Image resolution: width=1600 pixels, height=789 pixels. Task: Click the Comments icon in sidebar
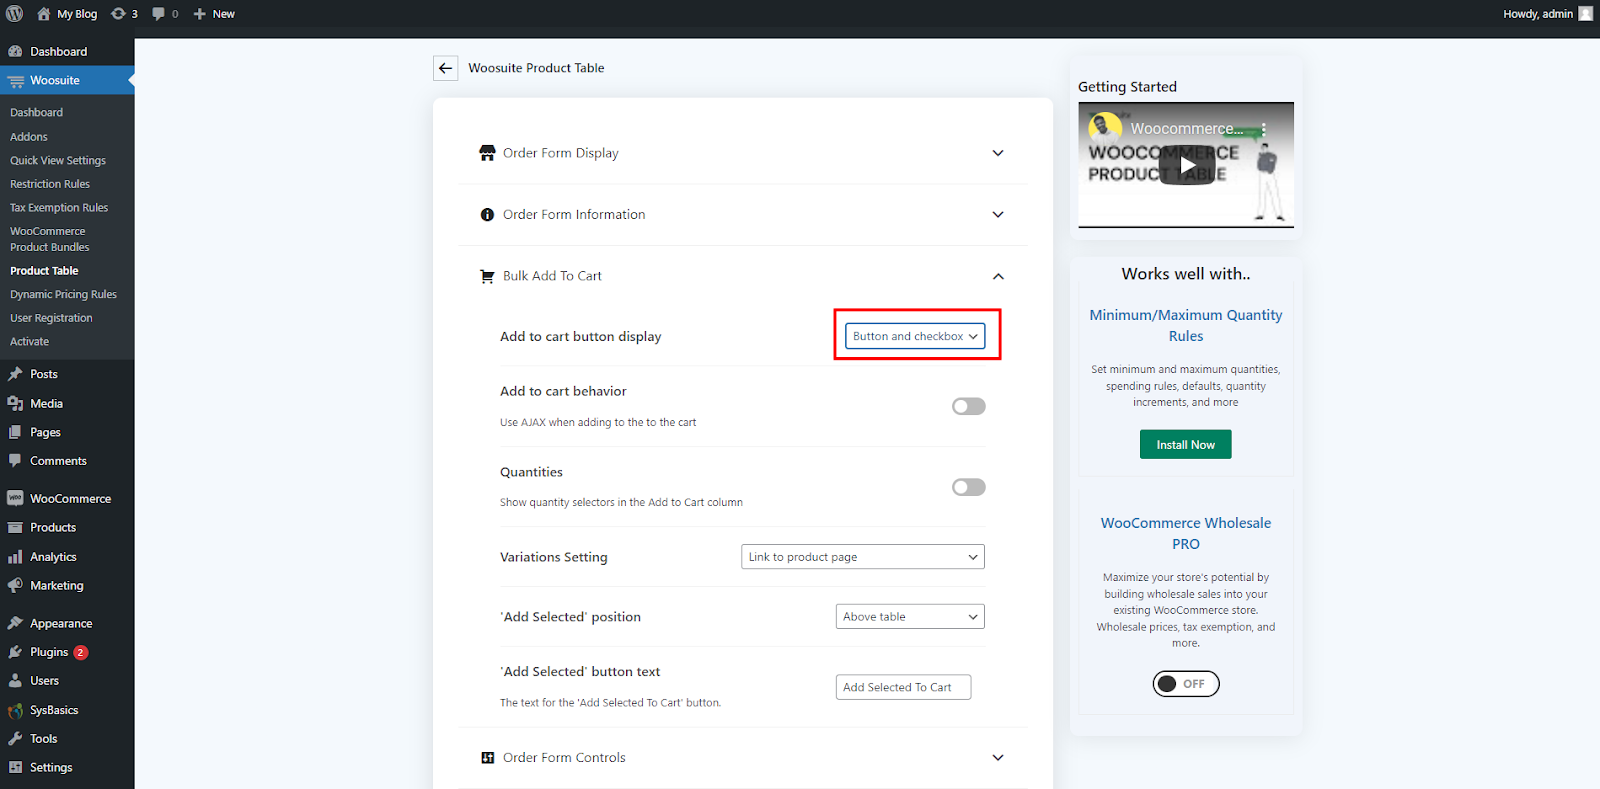tap(15, 461)
